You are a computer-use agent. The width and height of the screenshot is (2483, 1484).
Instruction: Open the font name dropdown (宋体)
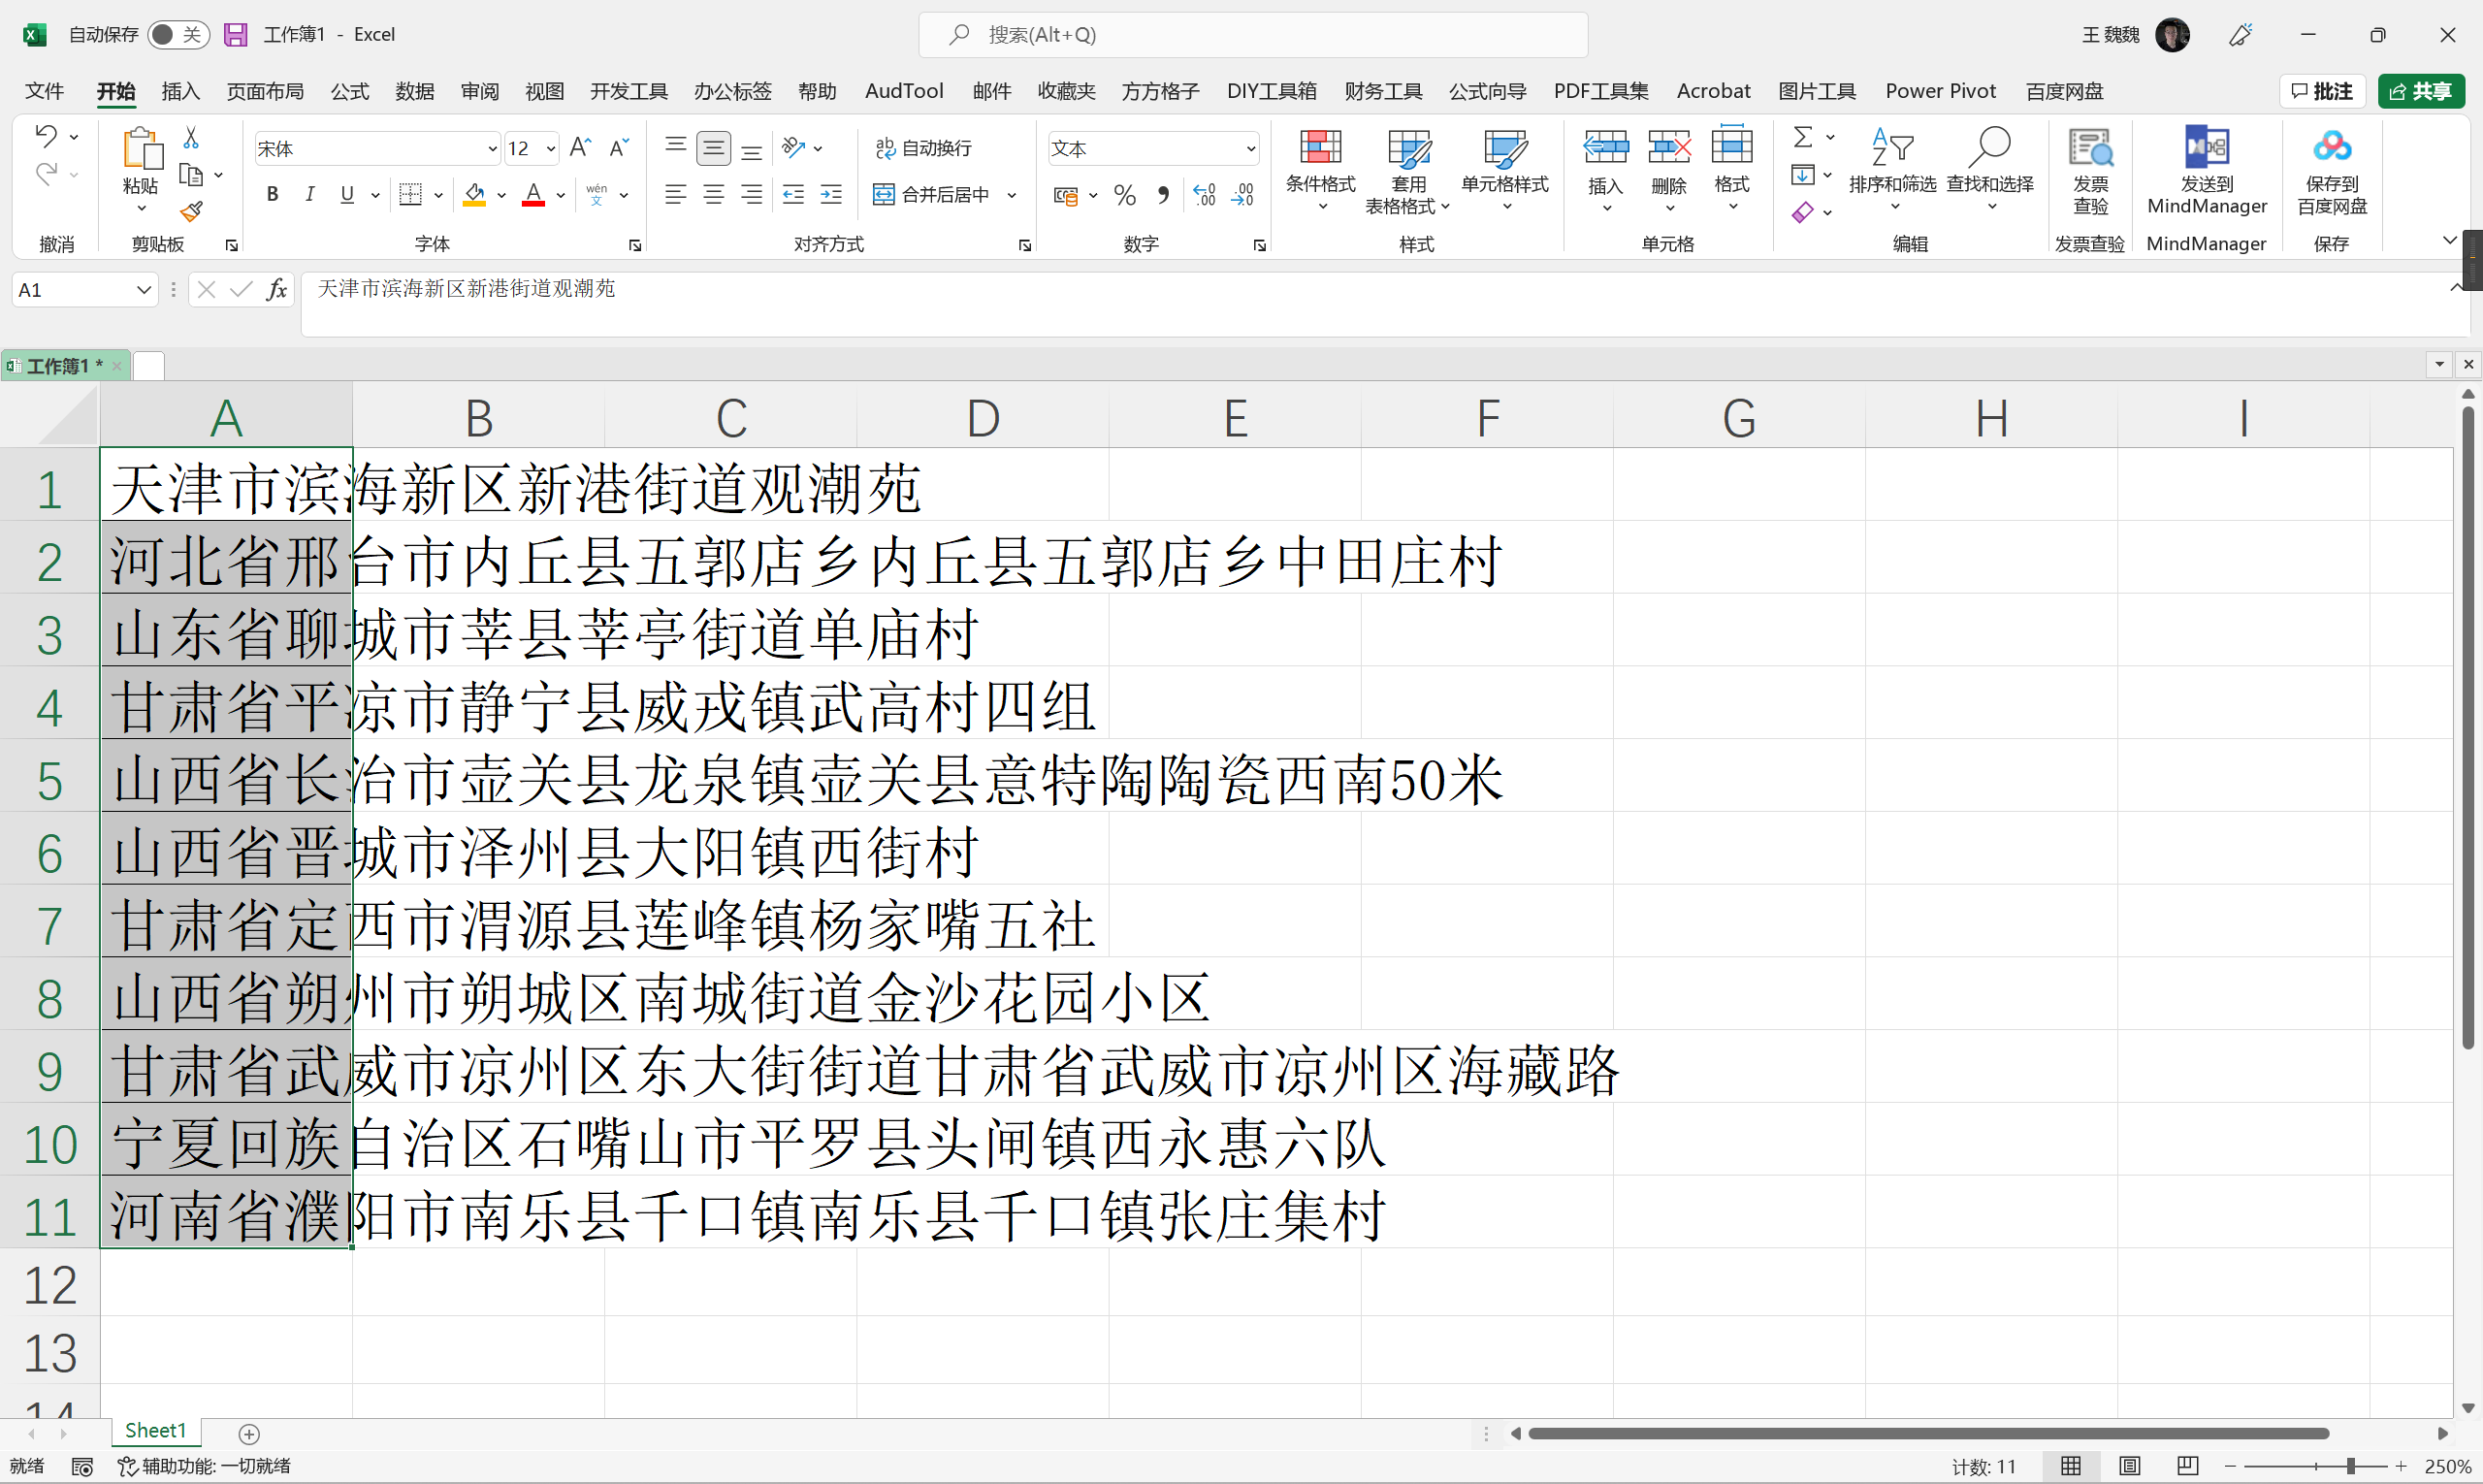[x=491, y=149]
